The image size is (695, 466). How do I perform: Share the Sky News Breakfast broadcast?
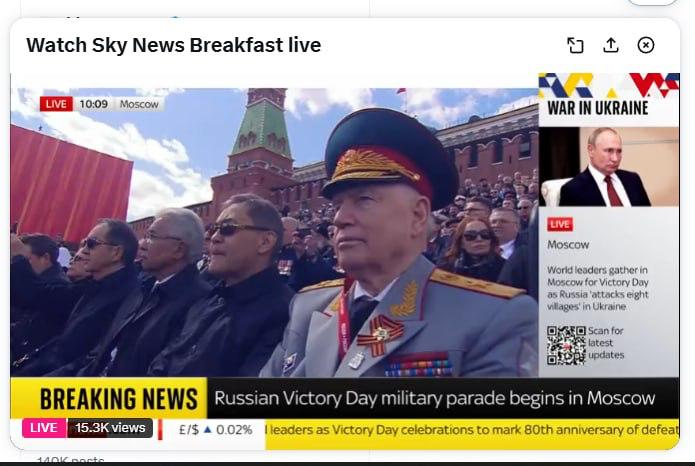click(x=611, y=45)
